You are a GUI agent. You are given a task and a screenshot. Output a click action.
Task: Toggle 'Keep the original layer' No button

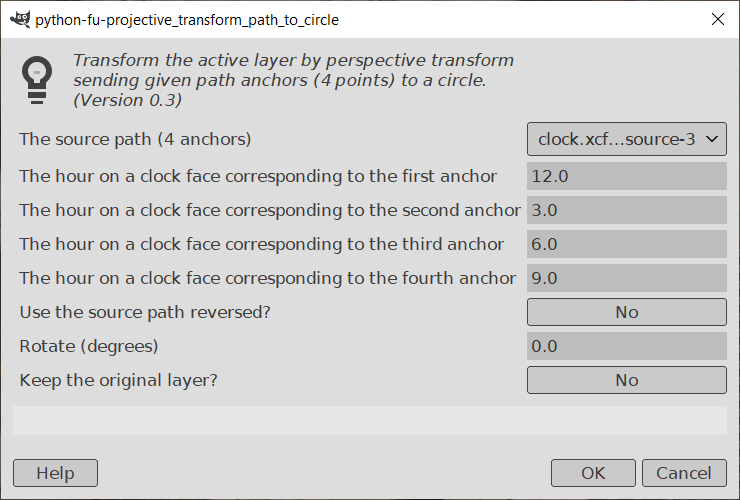pyautogui.click(x=626, y=380)
